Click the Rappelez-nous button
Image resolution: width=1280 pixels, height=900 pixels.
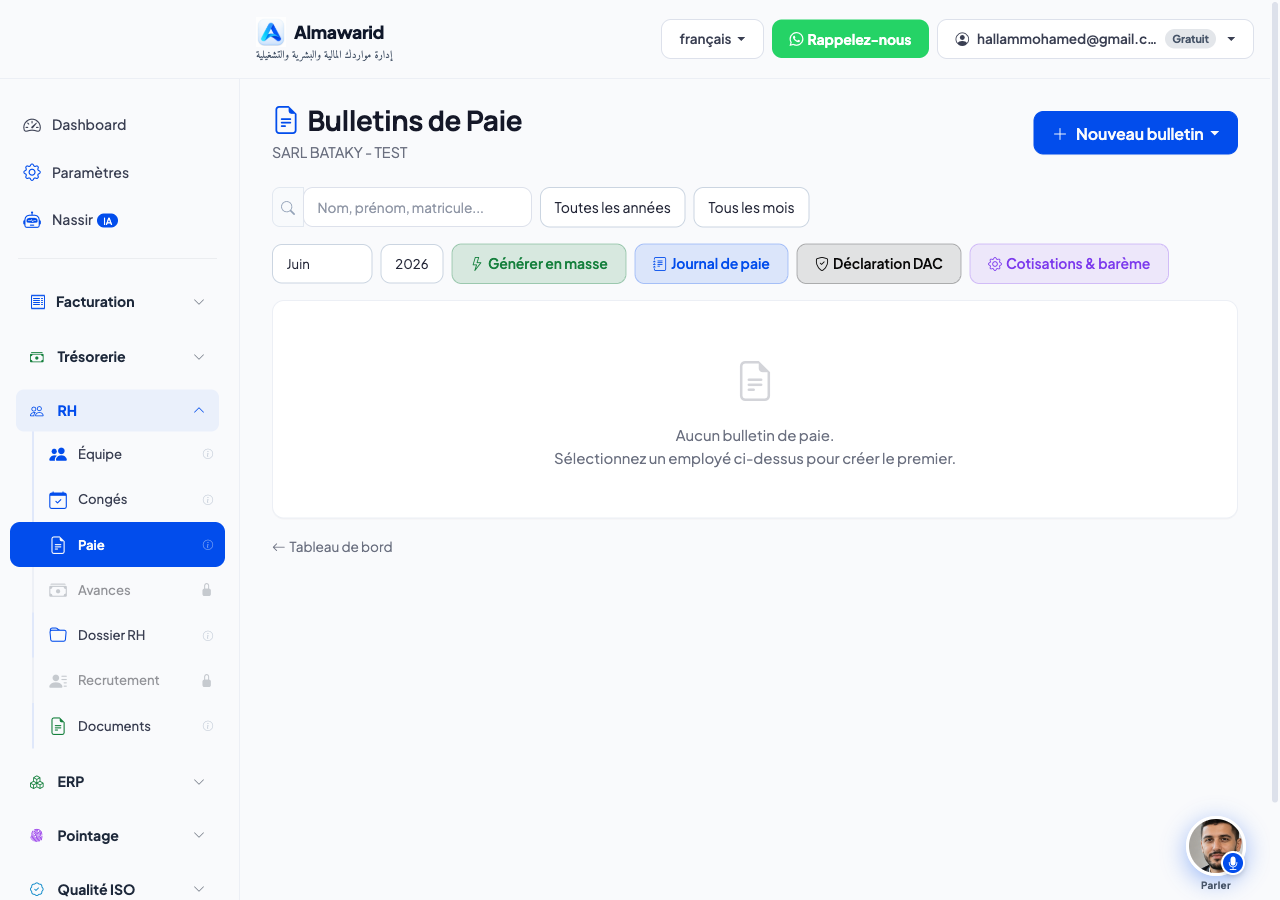[850, 39]
